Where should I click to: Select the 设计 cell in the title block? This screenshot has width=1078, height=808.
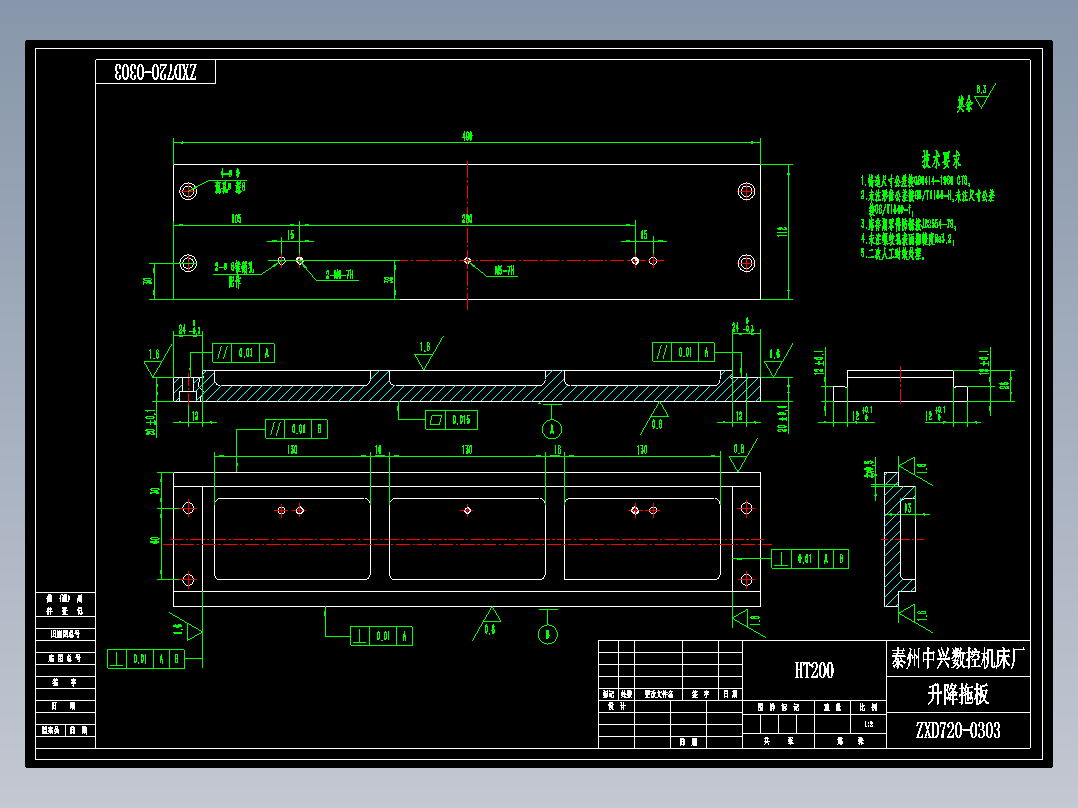617,706
